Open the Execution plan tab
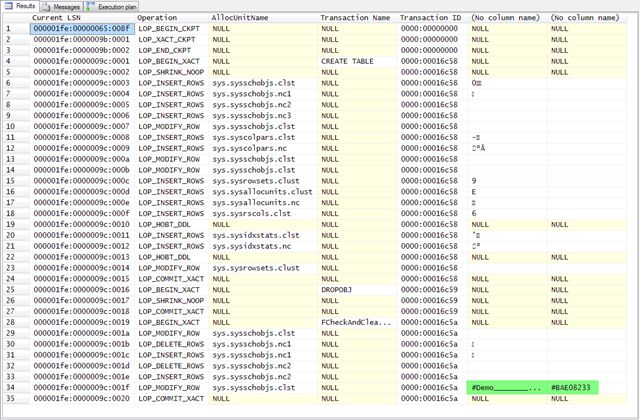This screenshot has width=640, height=420. [x=111, y=7]
